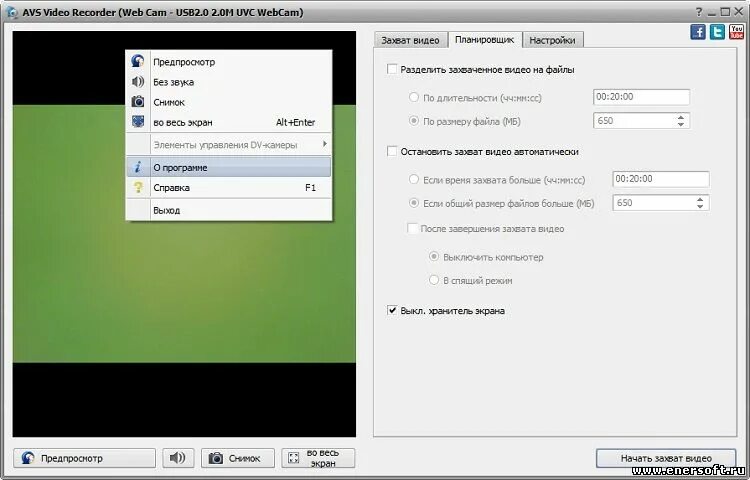Increase total files size stepper up

tap(700, 199)
